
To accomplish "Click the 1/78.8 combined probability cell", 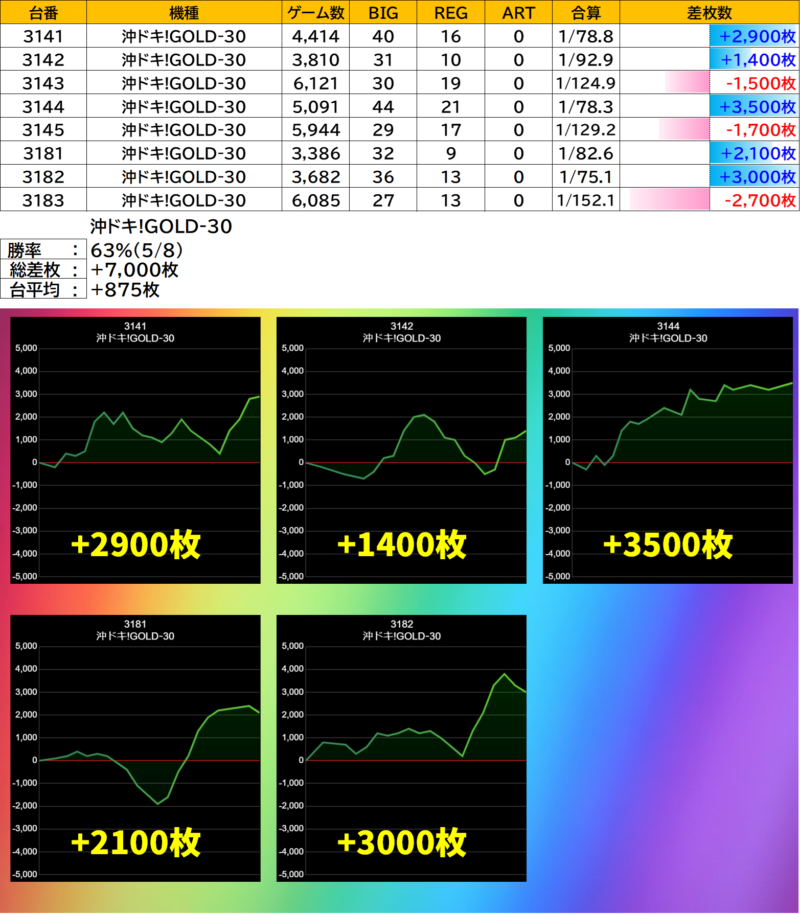I will coord(586,36).
